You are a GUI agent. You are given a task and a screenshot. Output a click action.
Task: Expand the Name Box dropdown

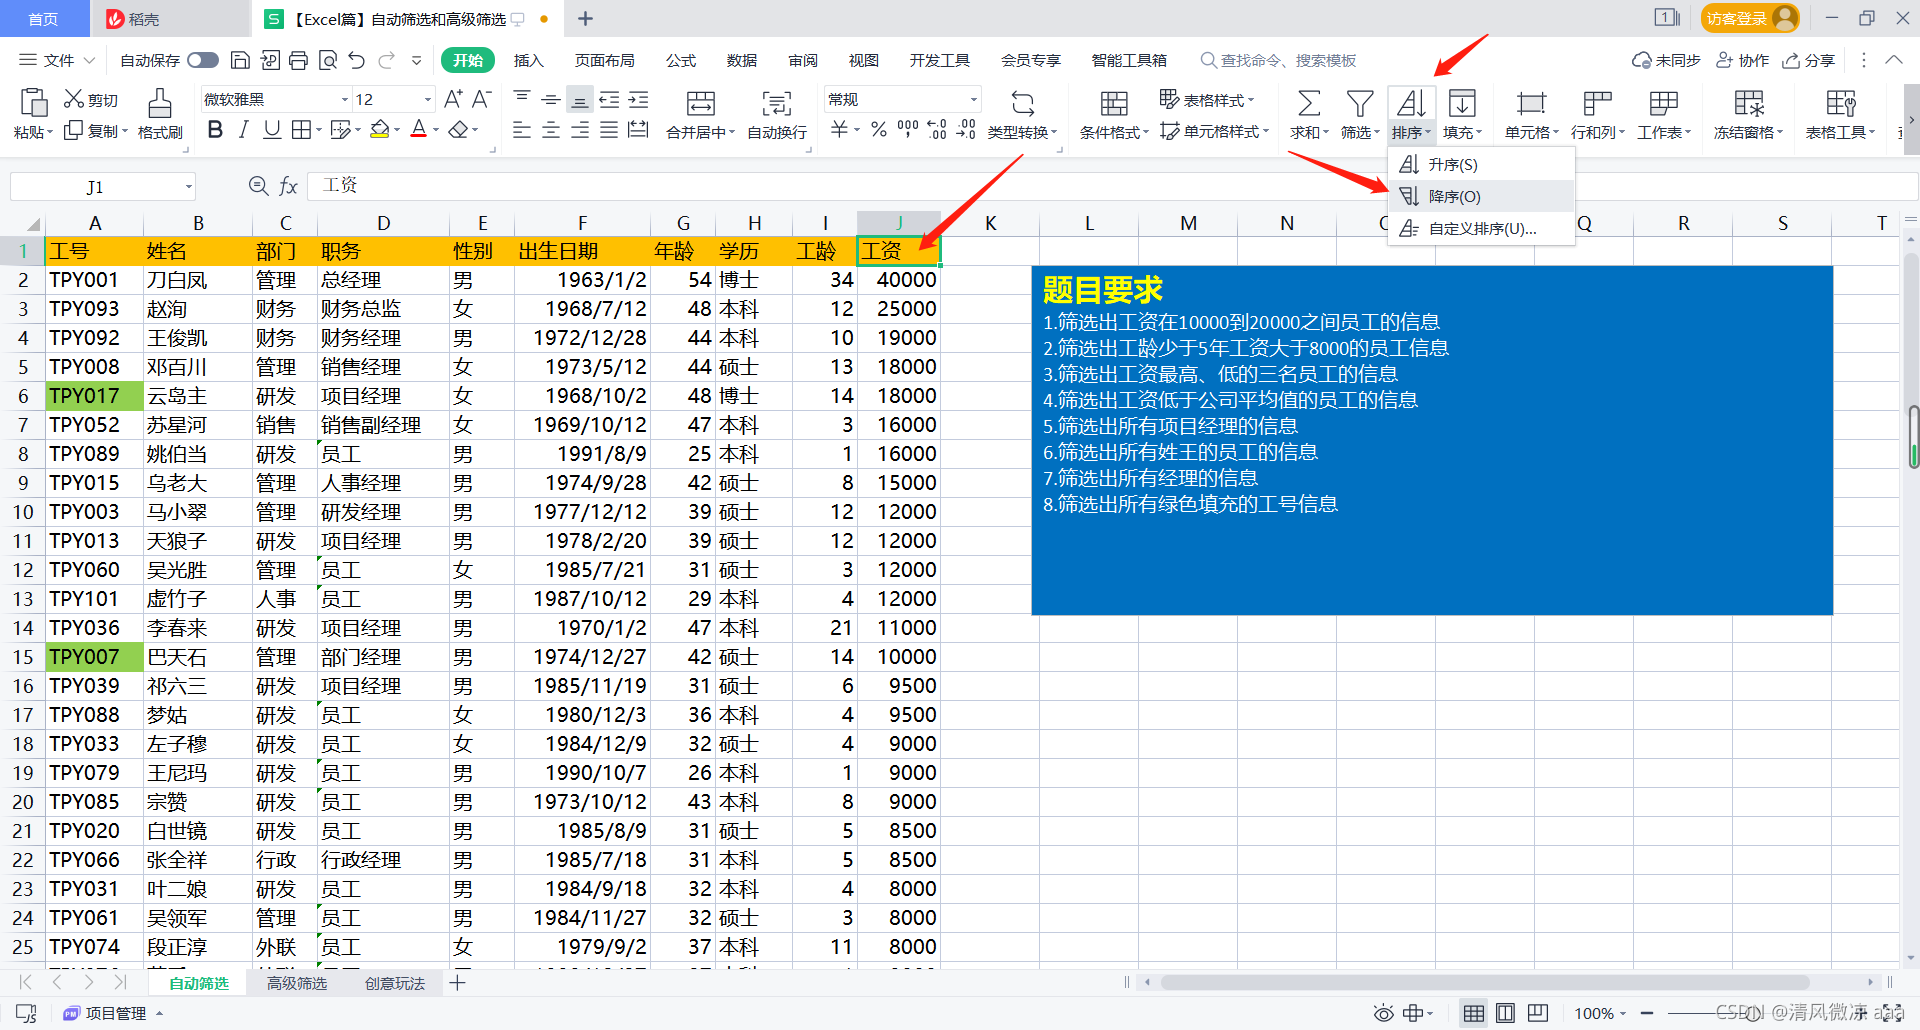point(188,187)
